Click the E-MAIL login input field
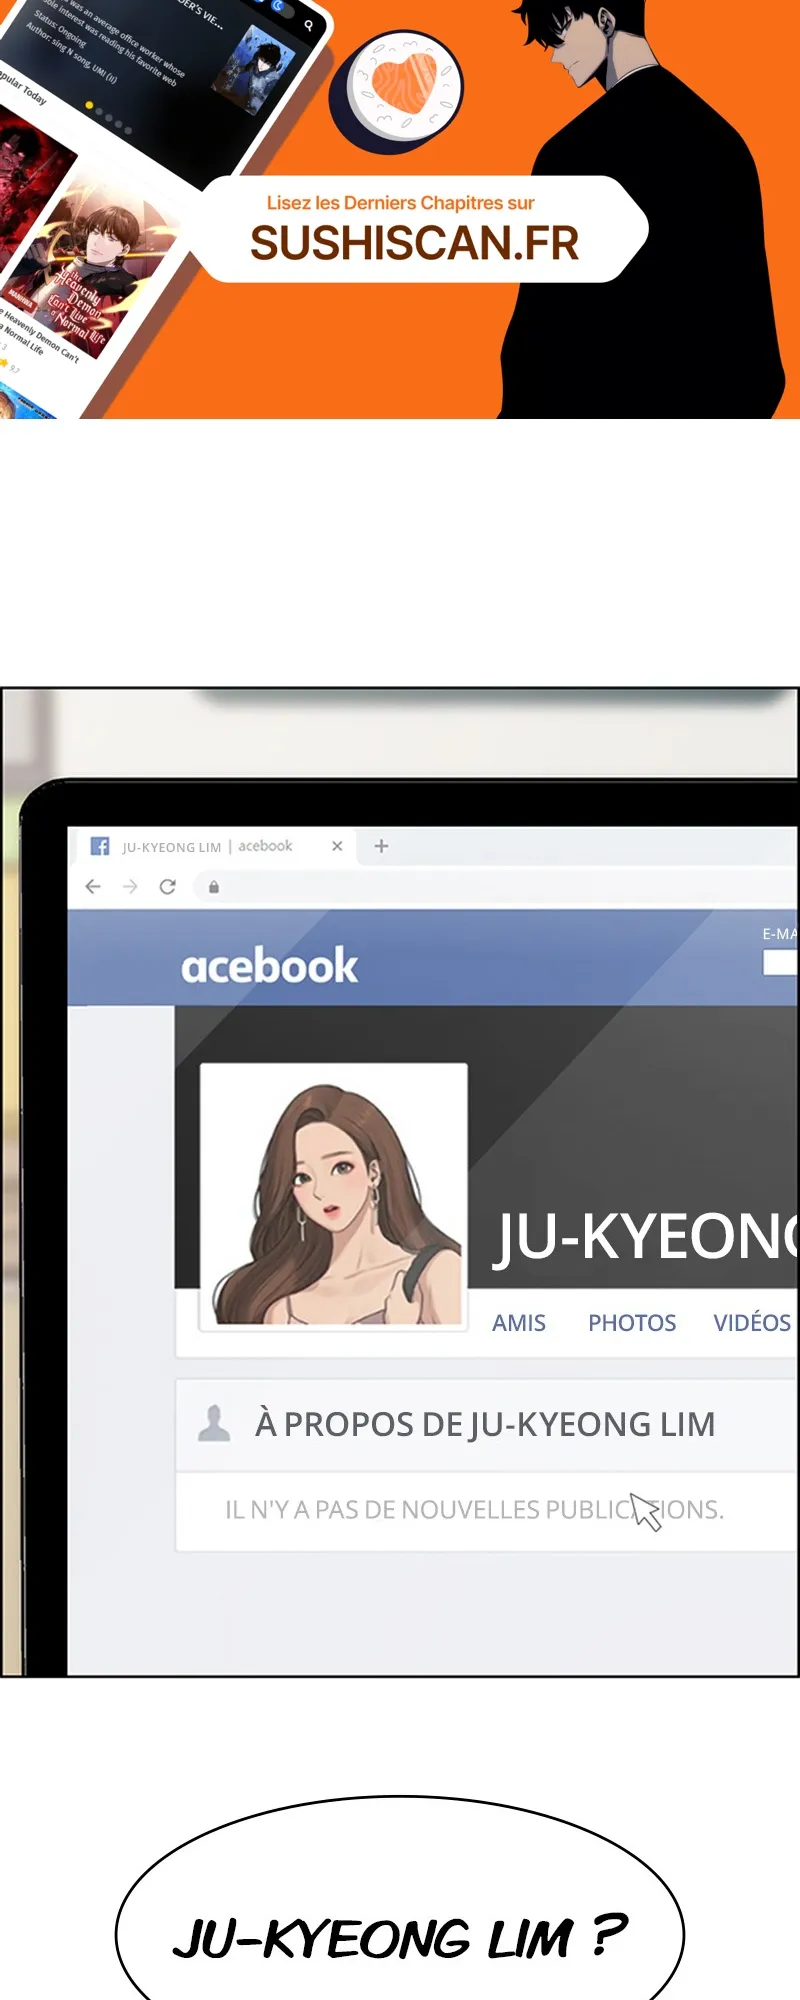This screenshot has height=2000, width=800. pos(780,962)
